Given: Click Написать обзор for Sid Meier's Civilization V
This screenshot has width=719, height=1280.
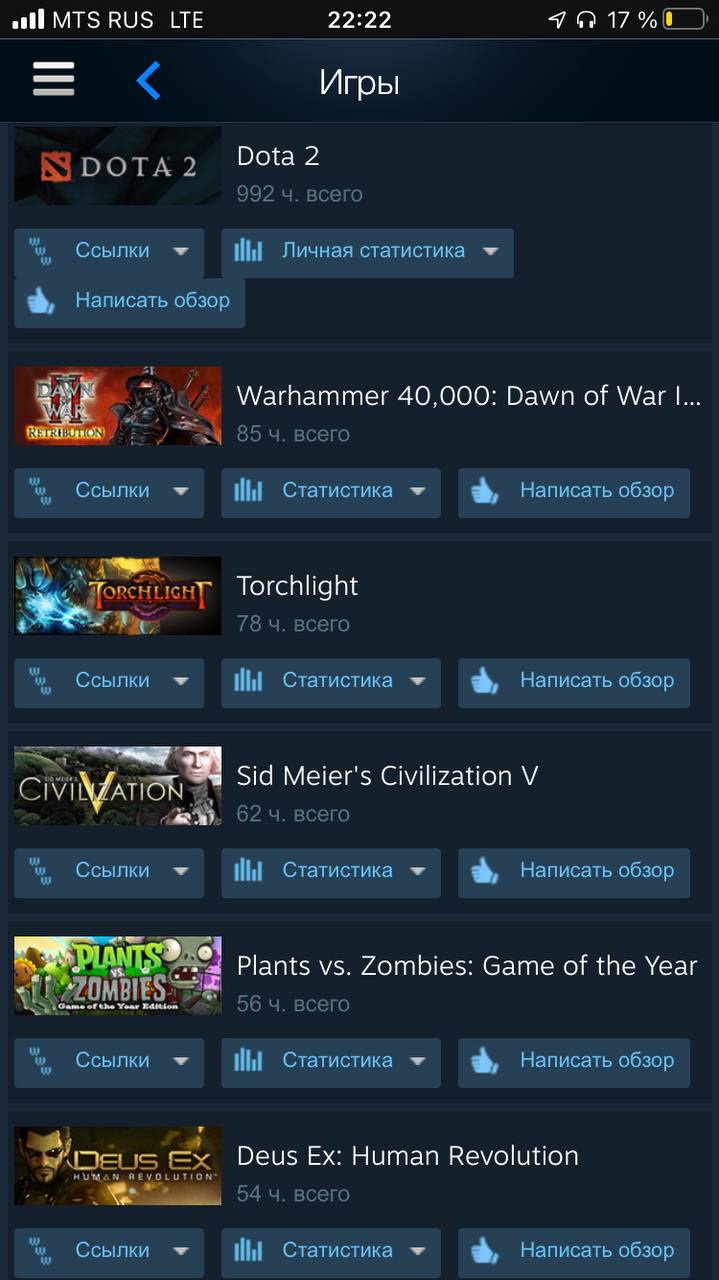Looking at the screenshot, I should coord(574,872).
